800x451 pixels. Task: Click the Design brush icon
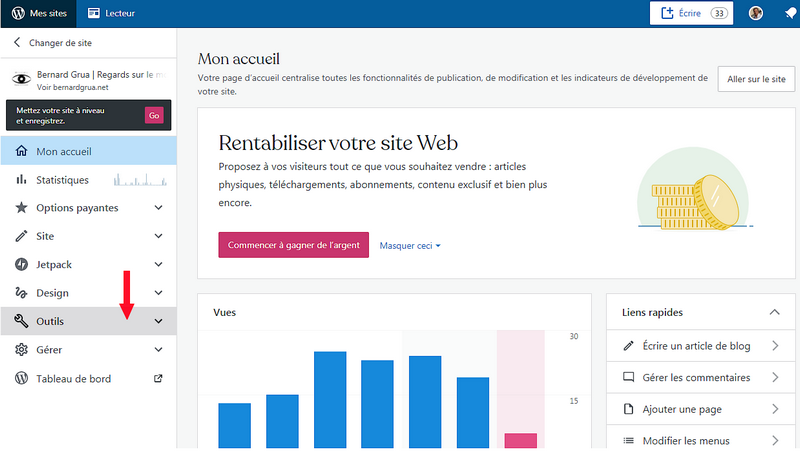pyautogui.click(x=21, y=293)
